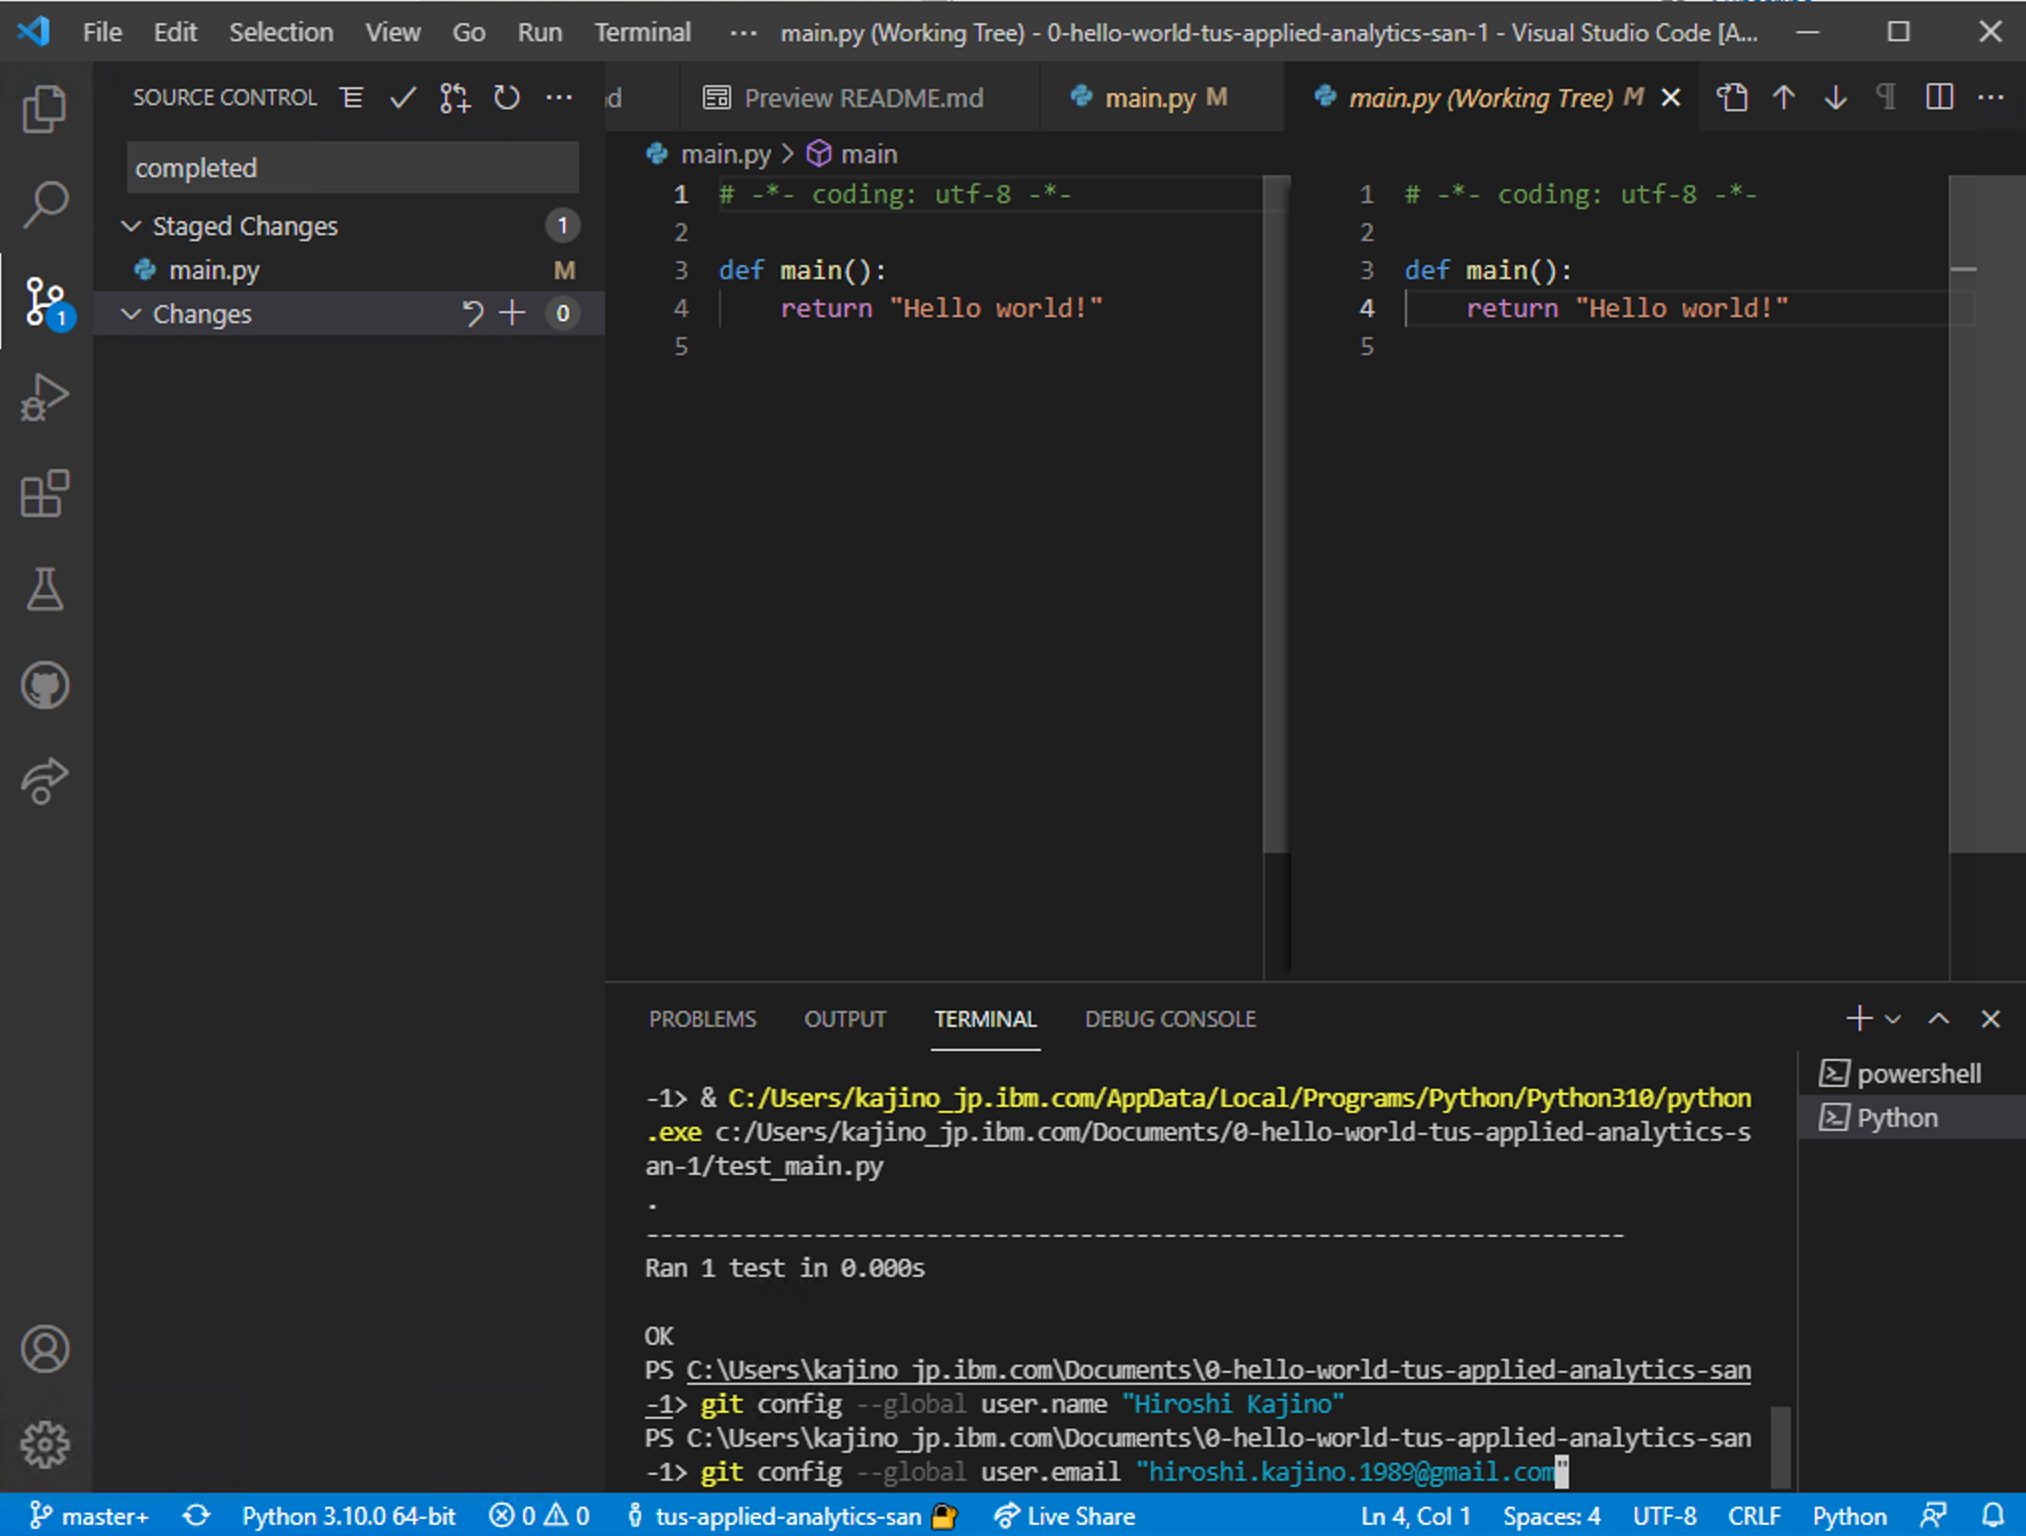The width and height of the screenshot is (2026, 1536).
Task: Collapse the Staged Changes section
Action: (x=131, y=226)
